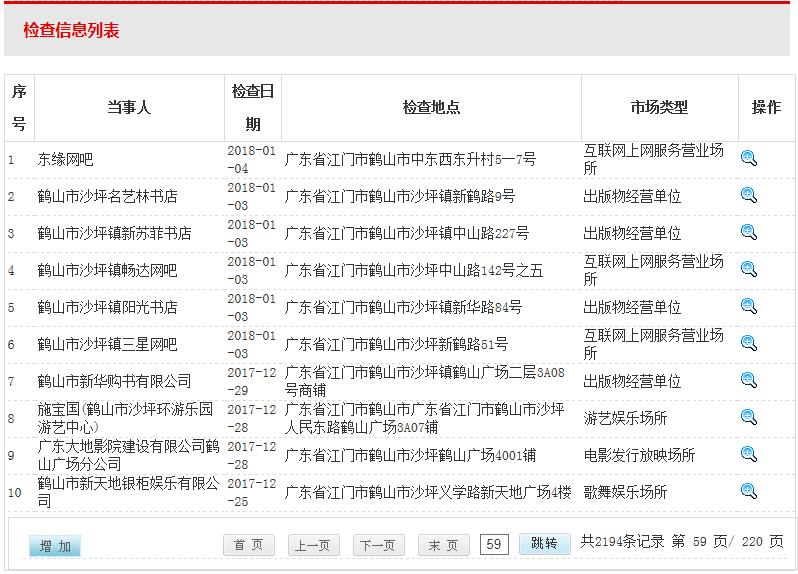Click magnifier icon for 鹤山市新天地银柜娱乐有限公司
Image resolution: width=798 pixels, height=574 pixels.
tap(748, 491)
